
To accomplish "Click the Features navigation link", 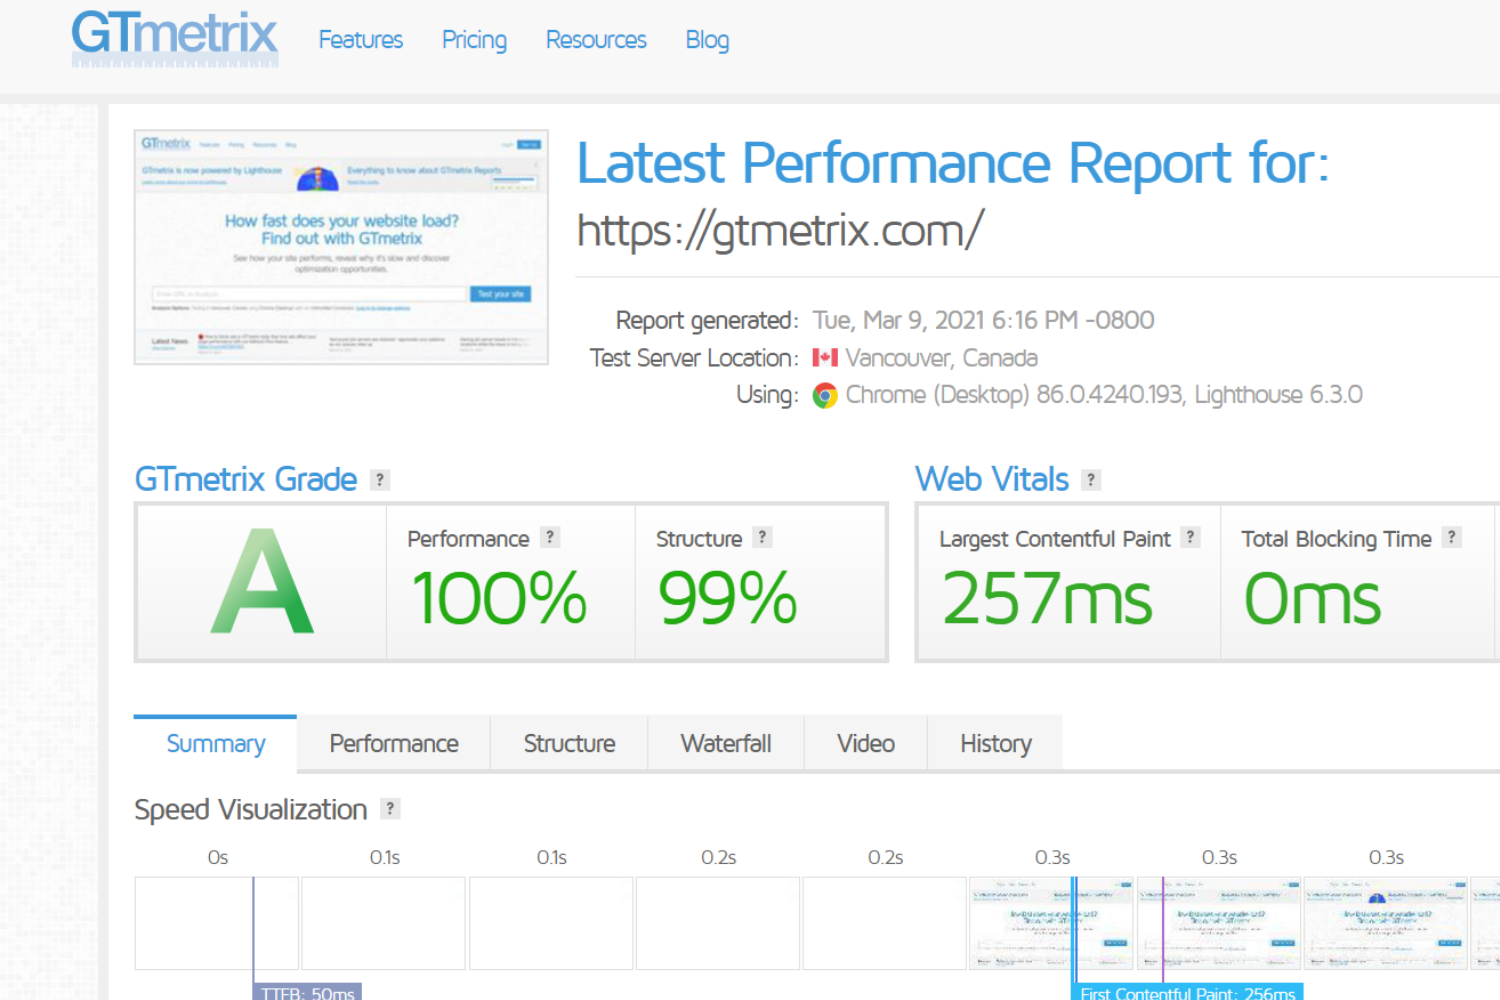I will click(360, 40).
